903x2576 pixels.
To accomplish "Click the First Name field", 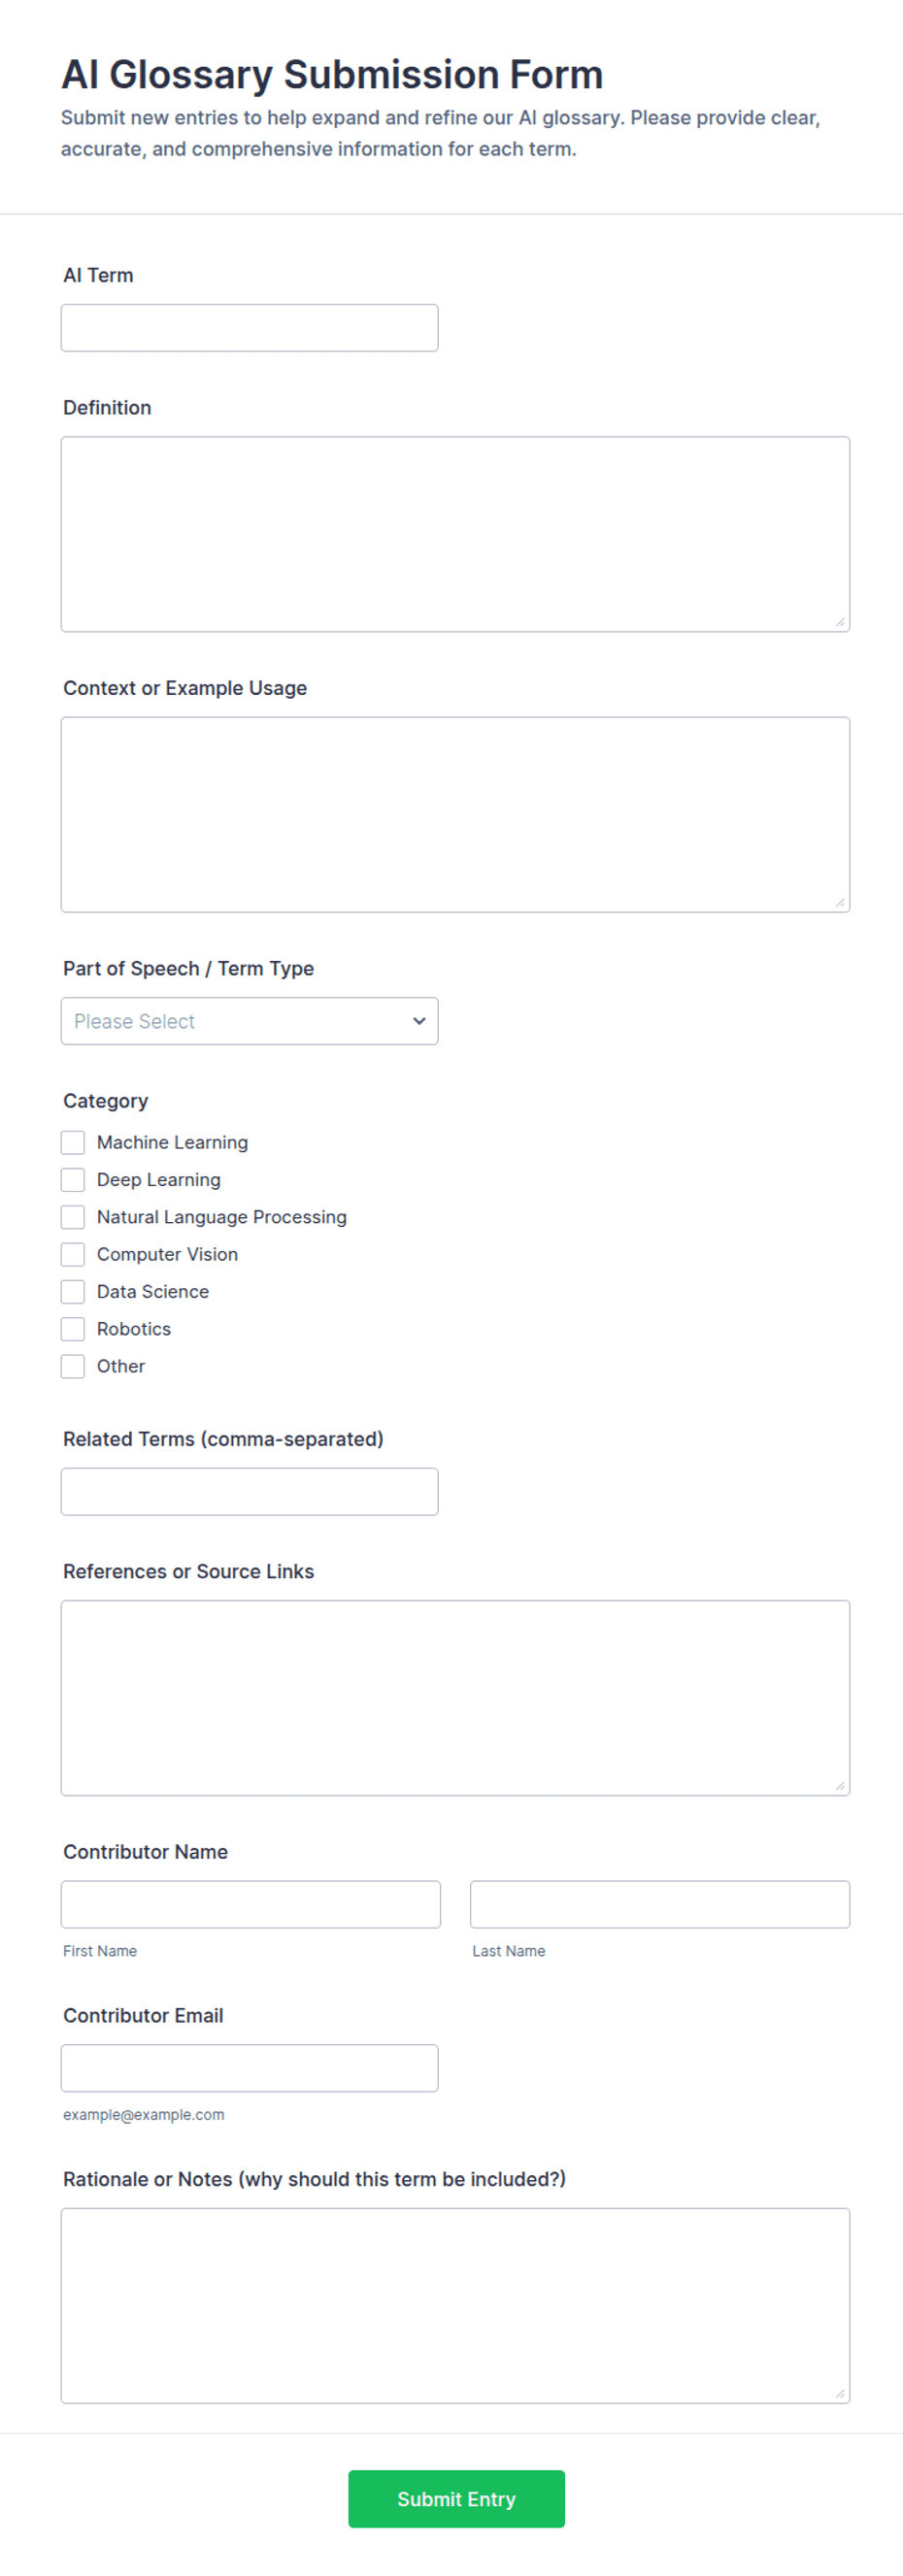I will (250, 1904).
